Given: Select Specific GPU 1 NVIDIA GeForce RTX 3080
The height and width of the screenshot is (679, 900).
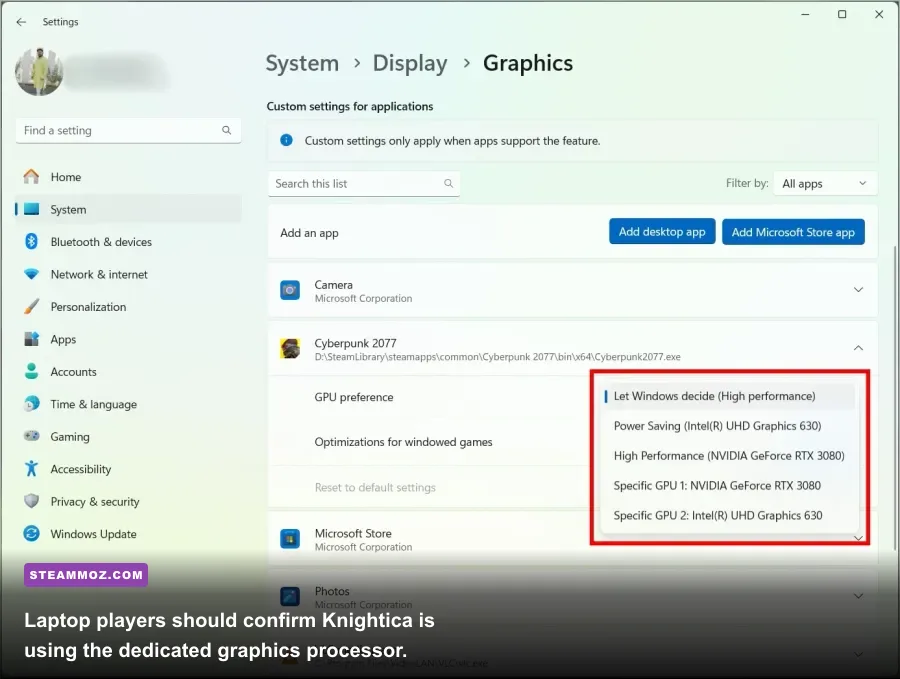Looking at the screenshot, I should pyautogui.click(x=730, y=486).
